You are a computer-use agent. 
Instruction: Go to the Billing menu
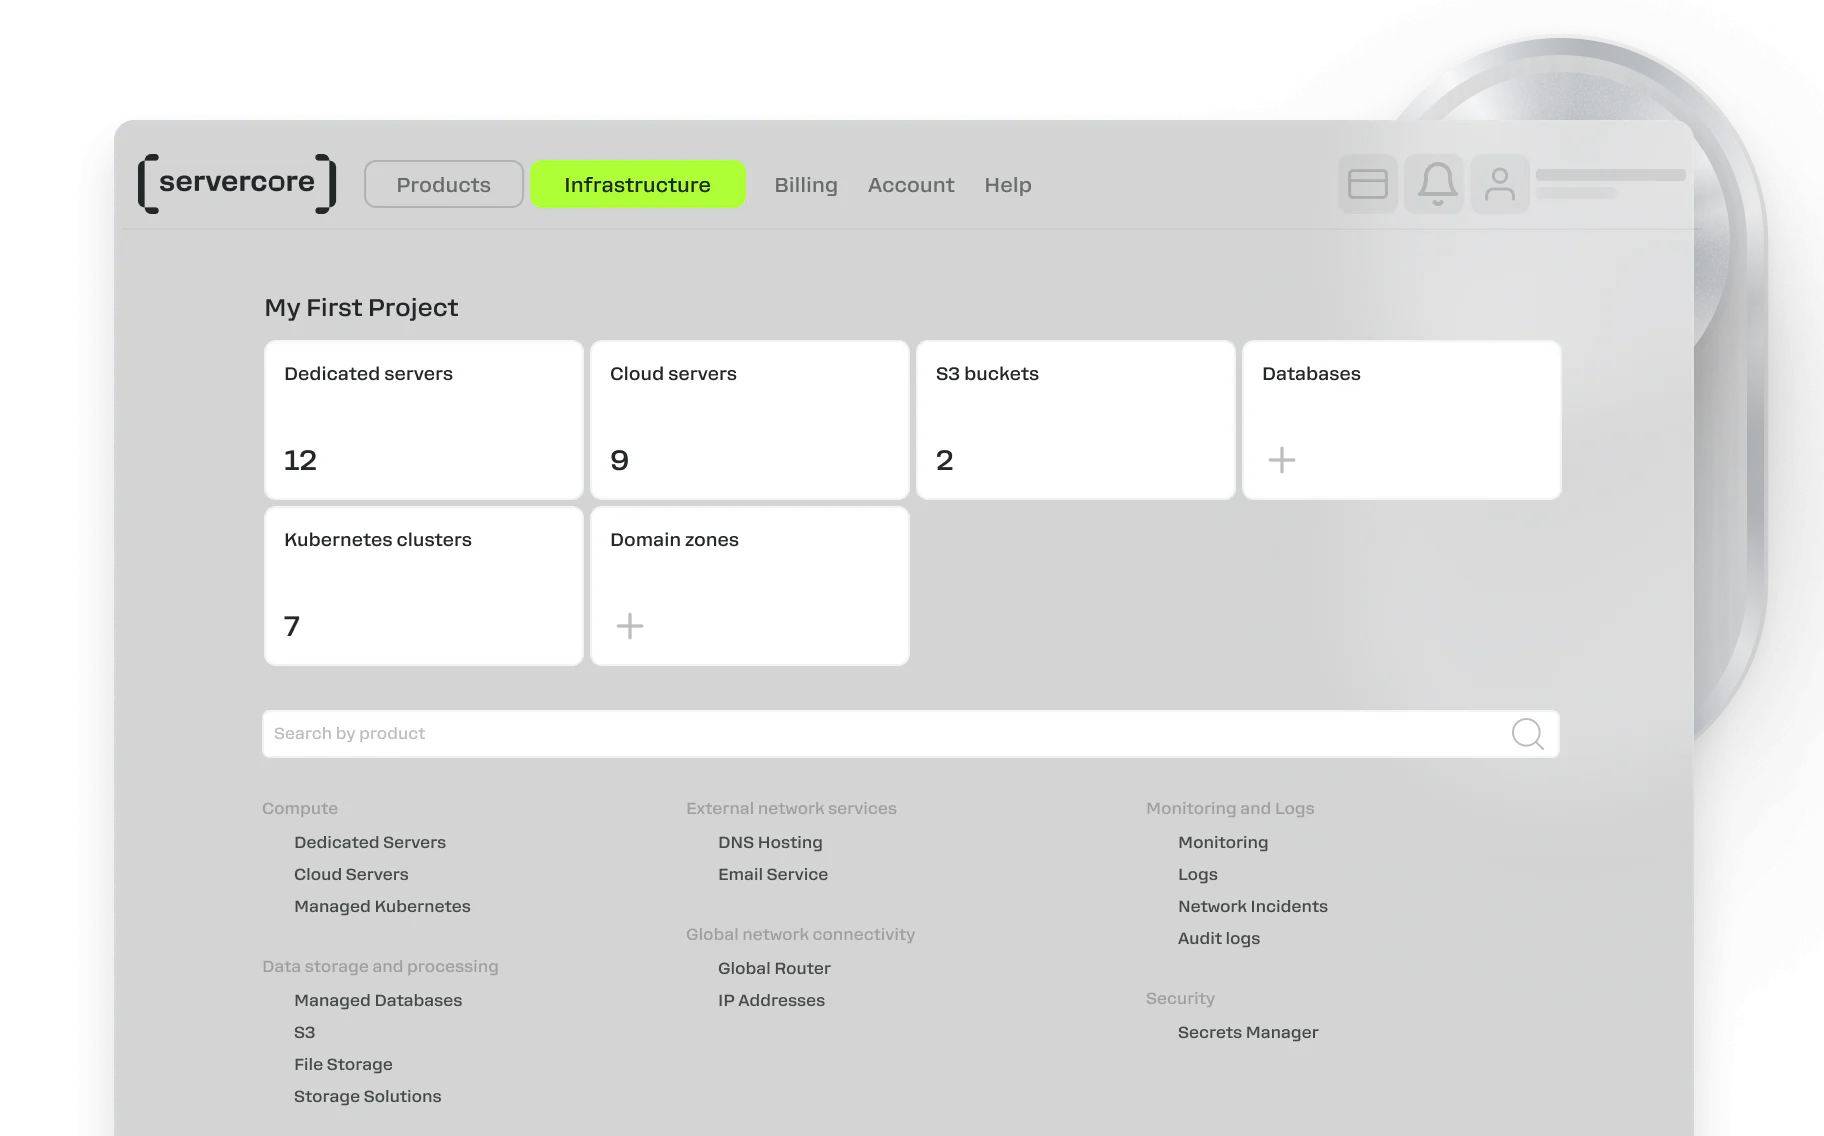point(805,185)
